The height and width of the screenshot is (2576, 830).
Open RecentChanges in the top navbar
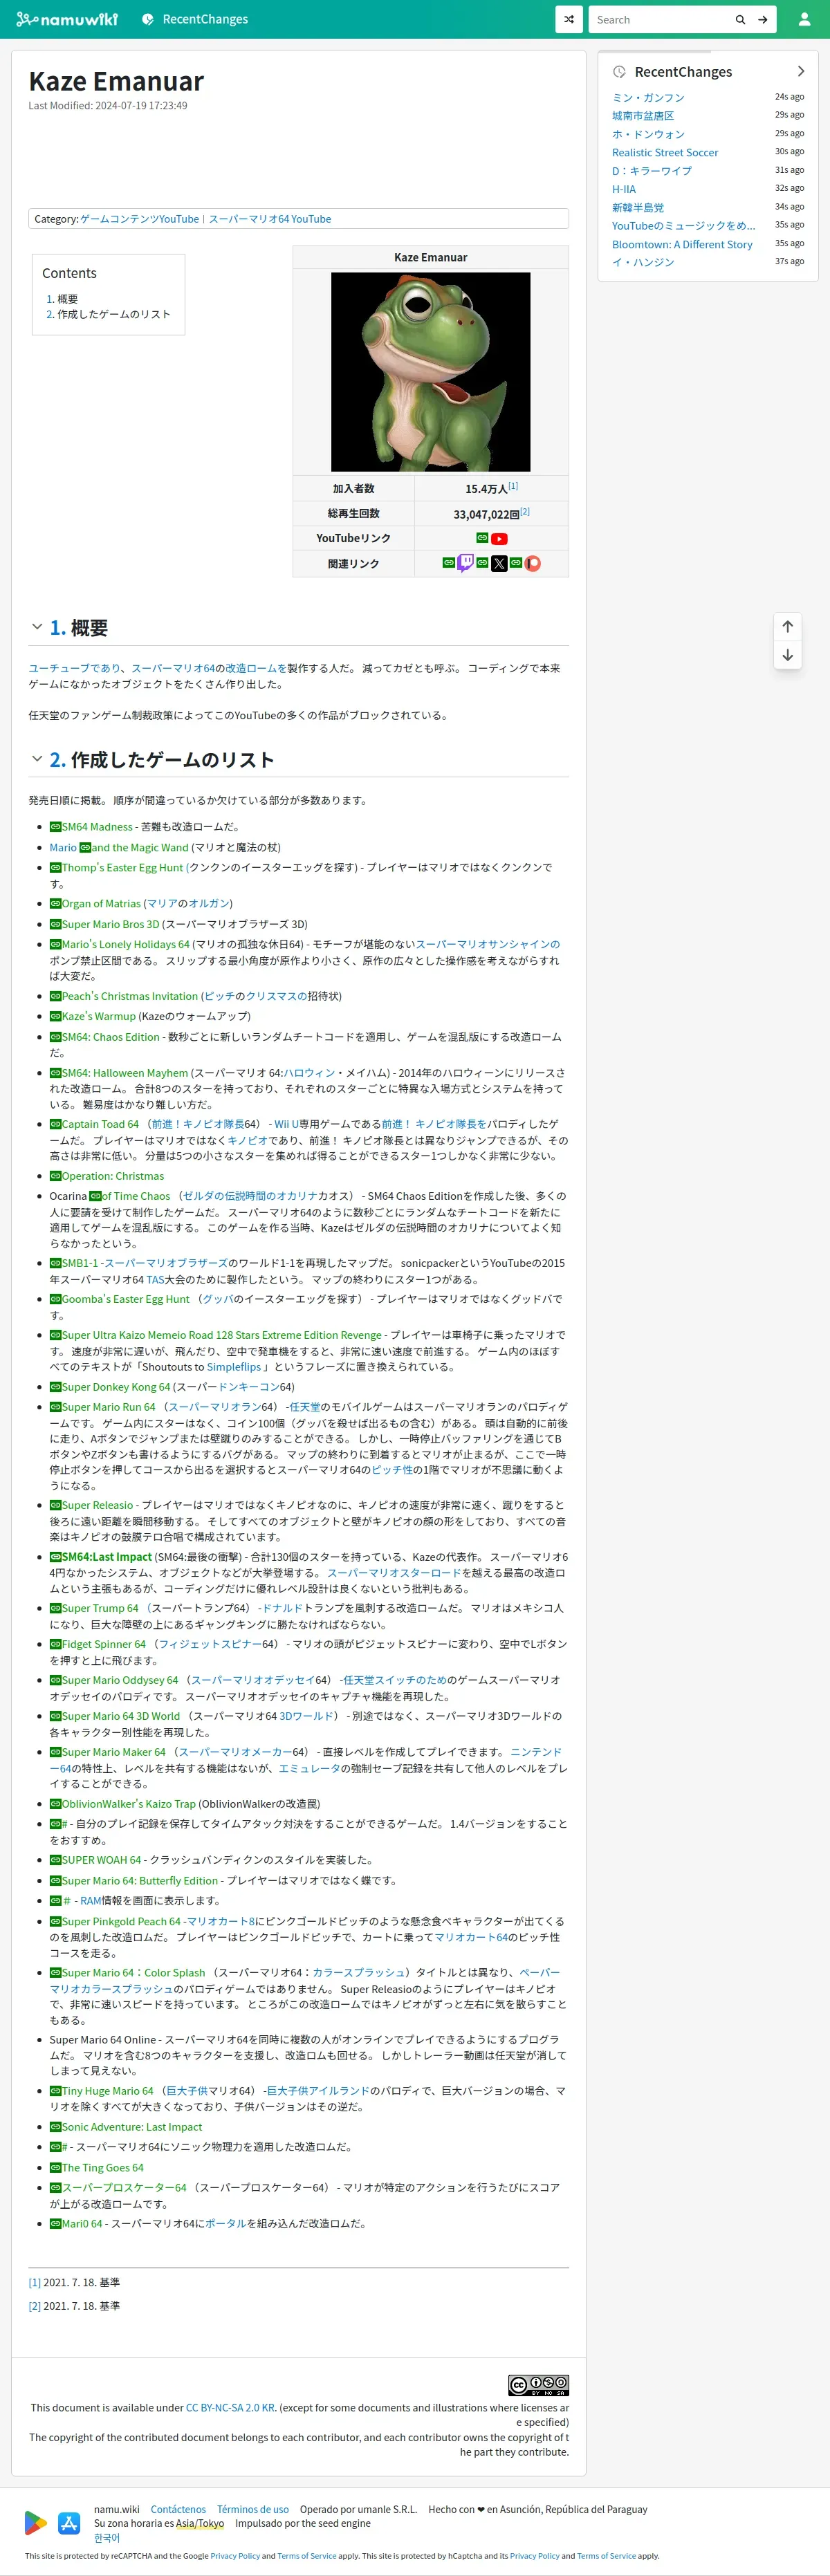point(195,19)
